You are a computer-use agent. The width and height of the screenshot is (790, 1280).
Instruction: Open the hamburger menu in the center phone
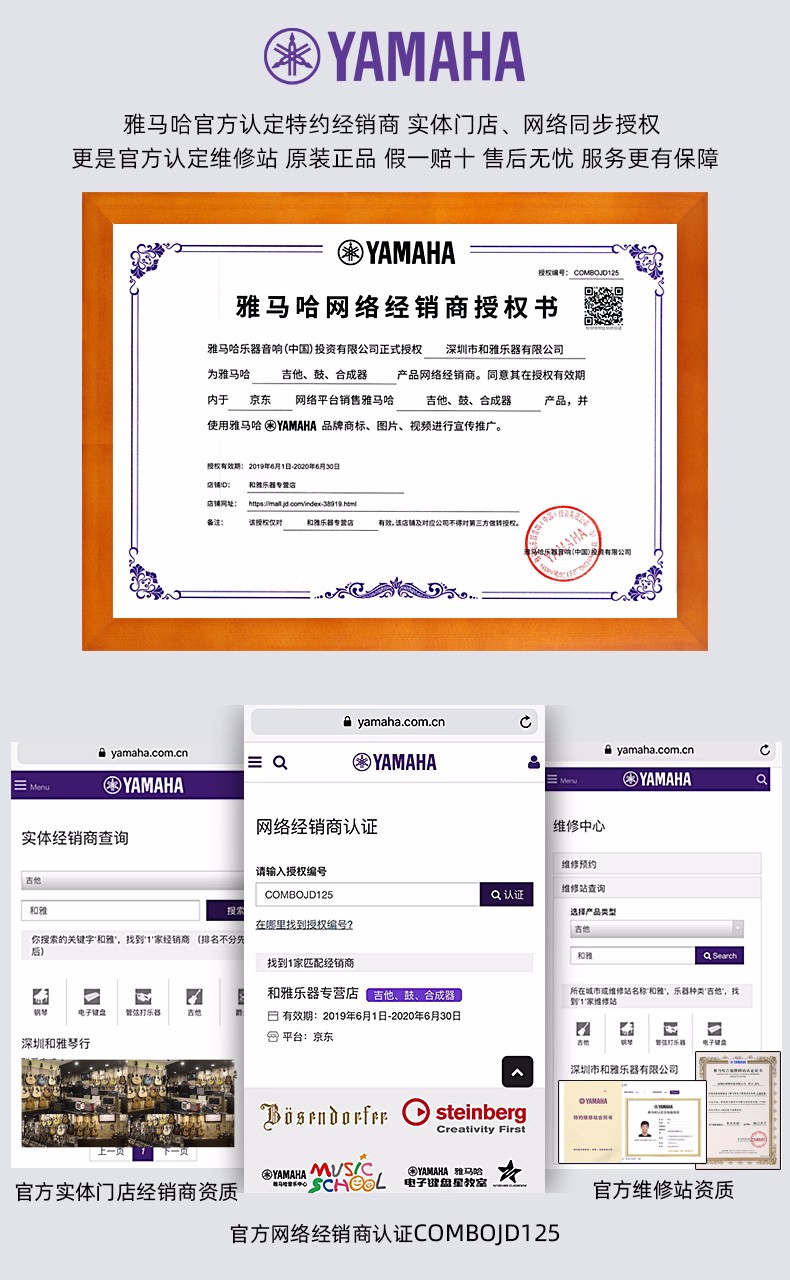pos(255,762)
